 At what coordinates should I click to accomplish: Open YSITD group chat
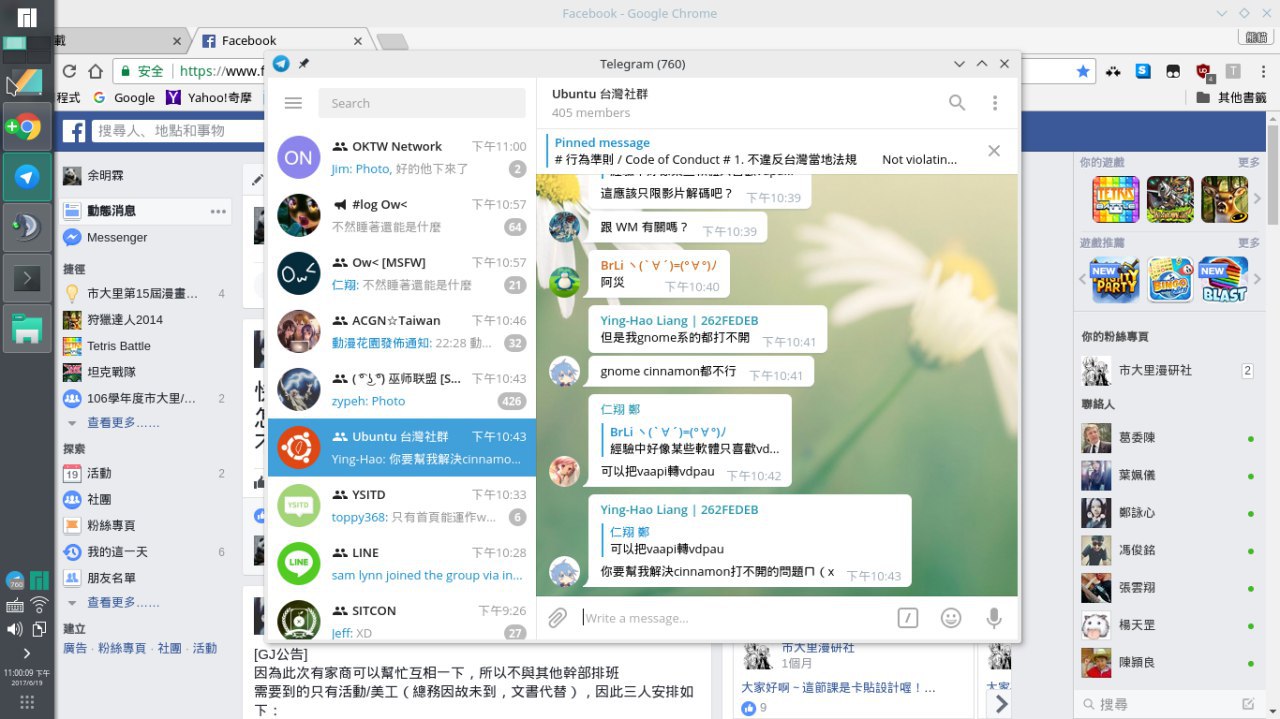402,505
